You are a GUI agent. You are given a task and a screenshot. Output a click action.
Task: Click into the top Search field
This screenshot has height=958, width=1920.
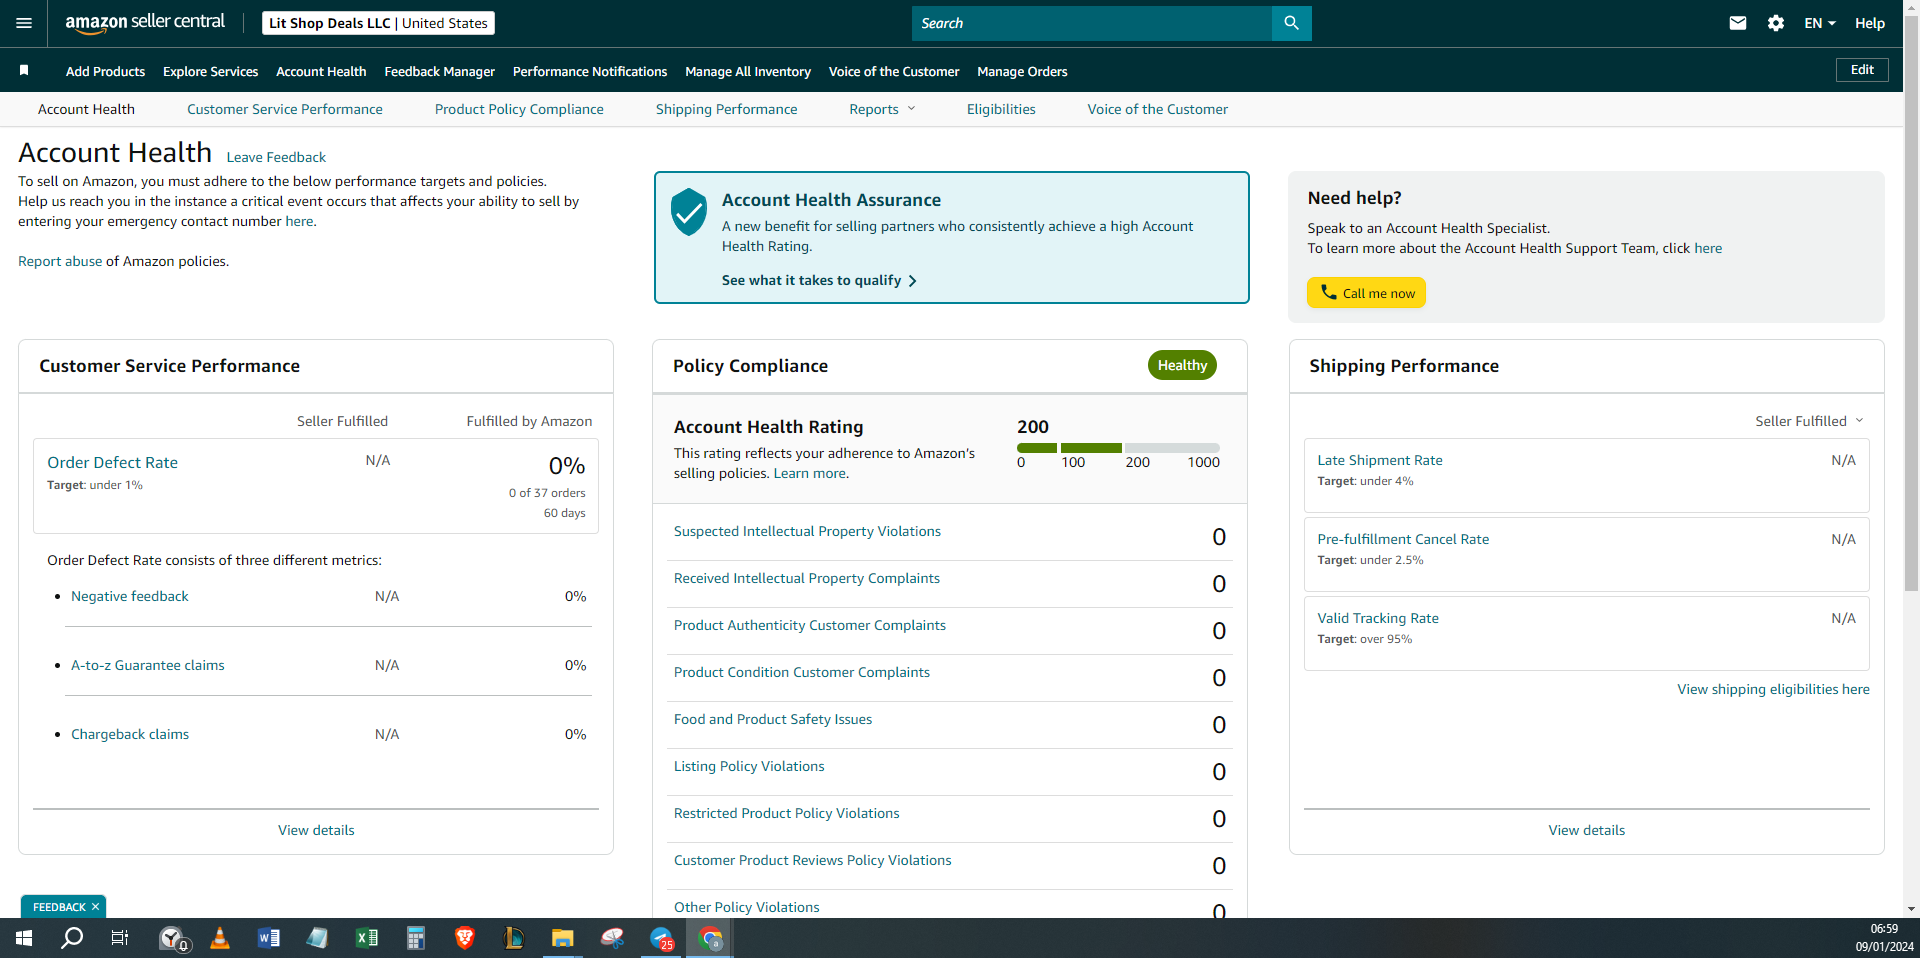point(1092,23)
